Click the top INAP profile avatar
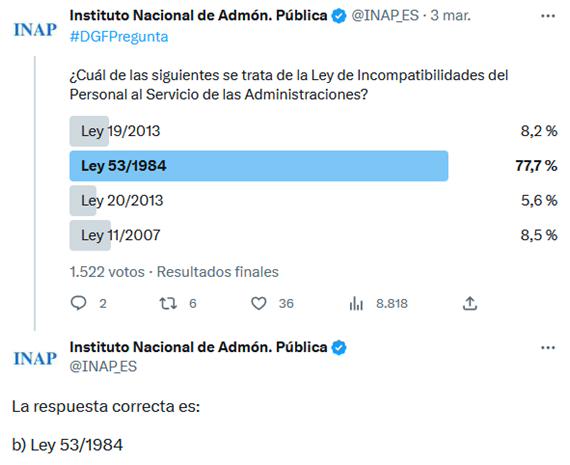The width and height of the screenshot is (570, 465). (x=35, y=29)
